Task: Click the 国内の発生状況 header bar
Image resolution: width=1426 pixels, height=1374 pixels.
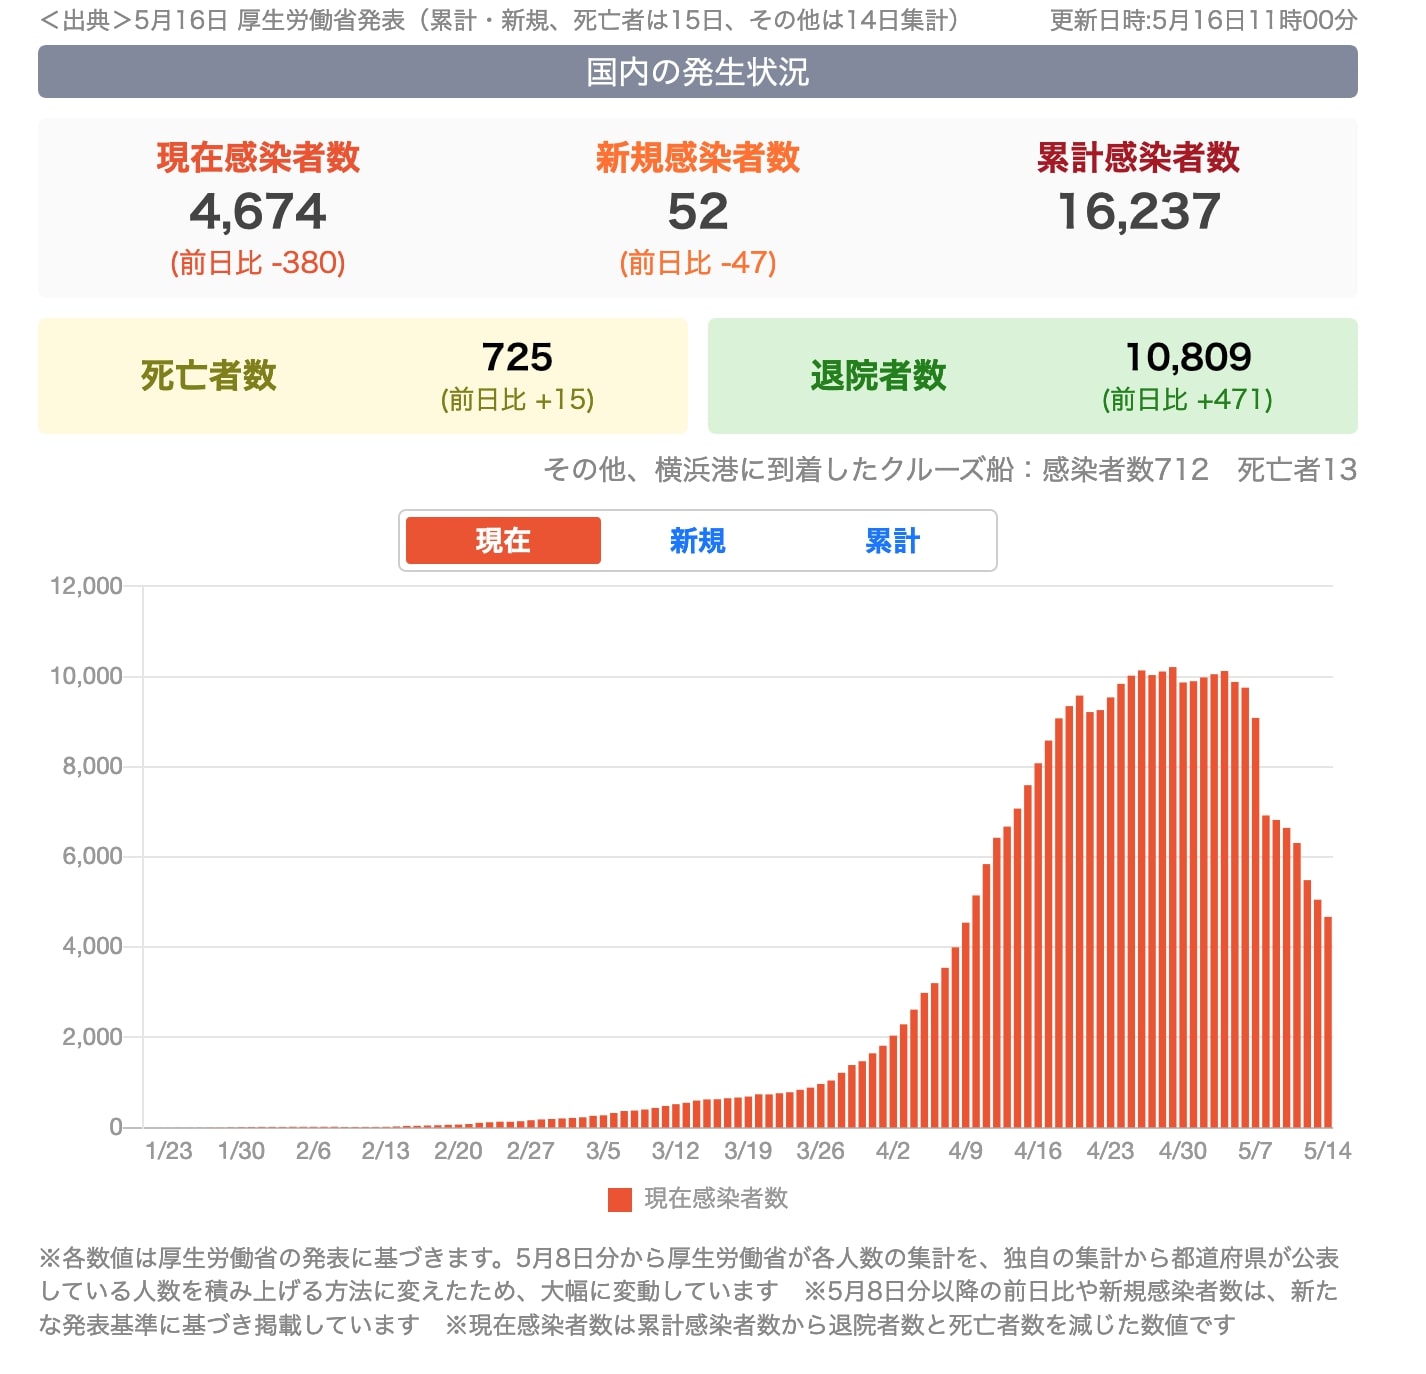Action: point(697,72)
